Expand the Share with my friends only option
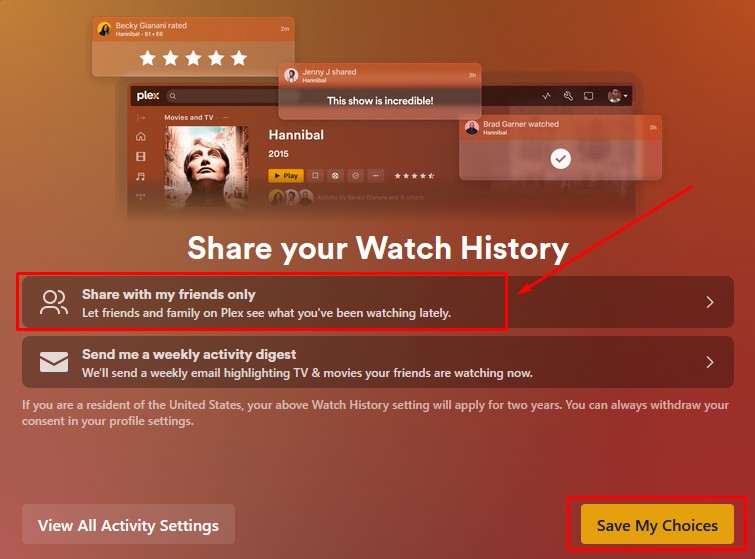Image resolution: width=755 pixels, height=559 pixels. (x=710, y=302)
